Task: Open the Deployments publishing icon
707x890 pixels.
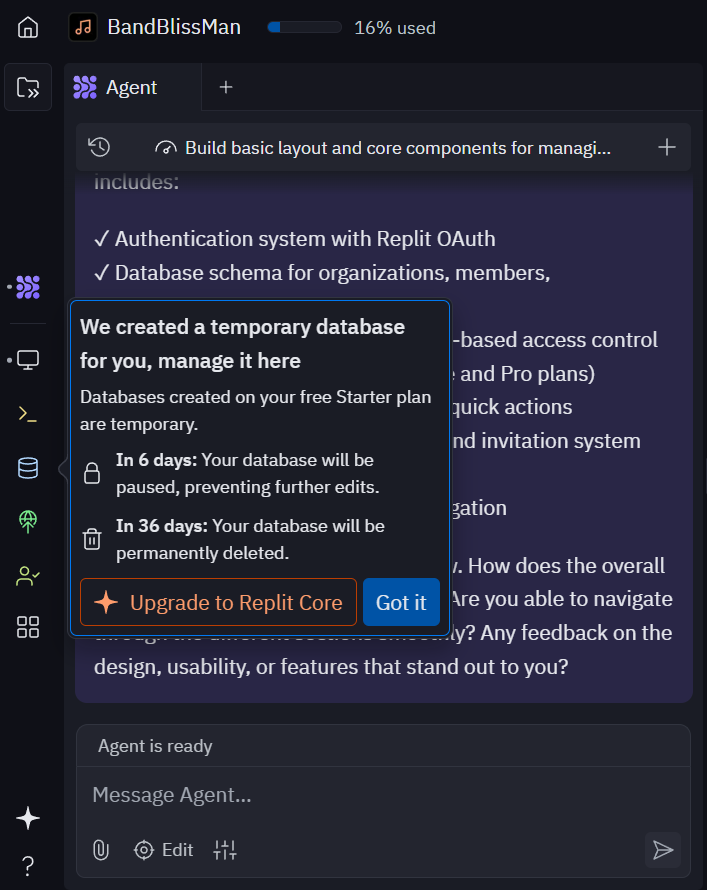Action: tap(28, 522)
